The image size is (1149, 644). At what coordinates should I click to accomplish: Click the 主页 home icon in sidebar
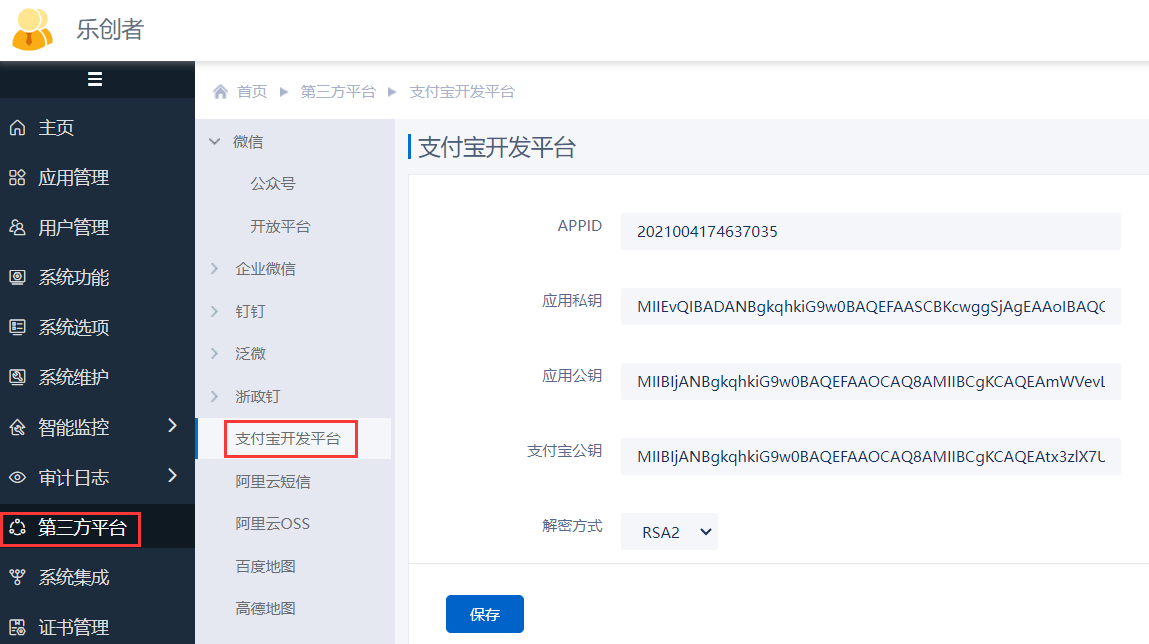coord(17,128)
